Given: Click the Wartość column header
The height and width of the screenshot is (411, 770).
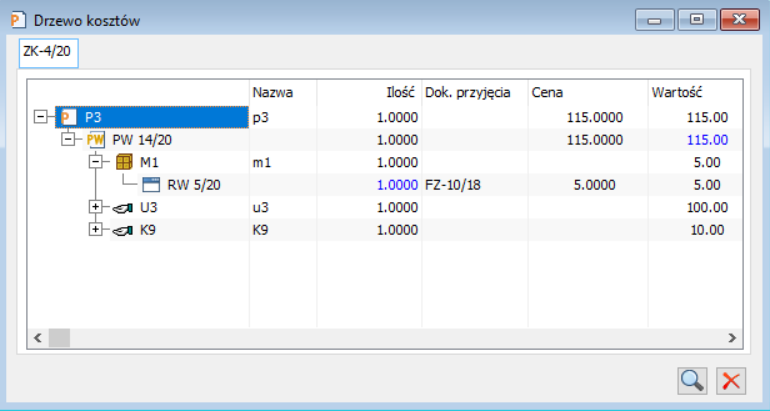Looking at the screenshot, I should (x=695, y=92).
